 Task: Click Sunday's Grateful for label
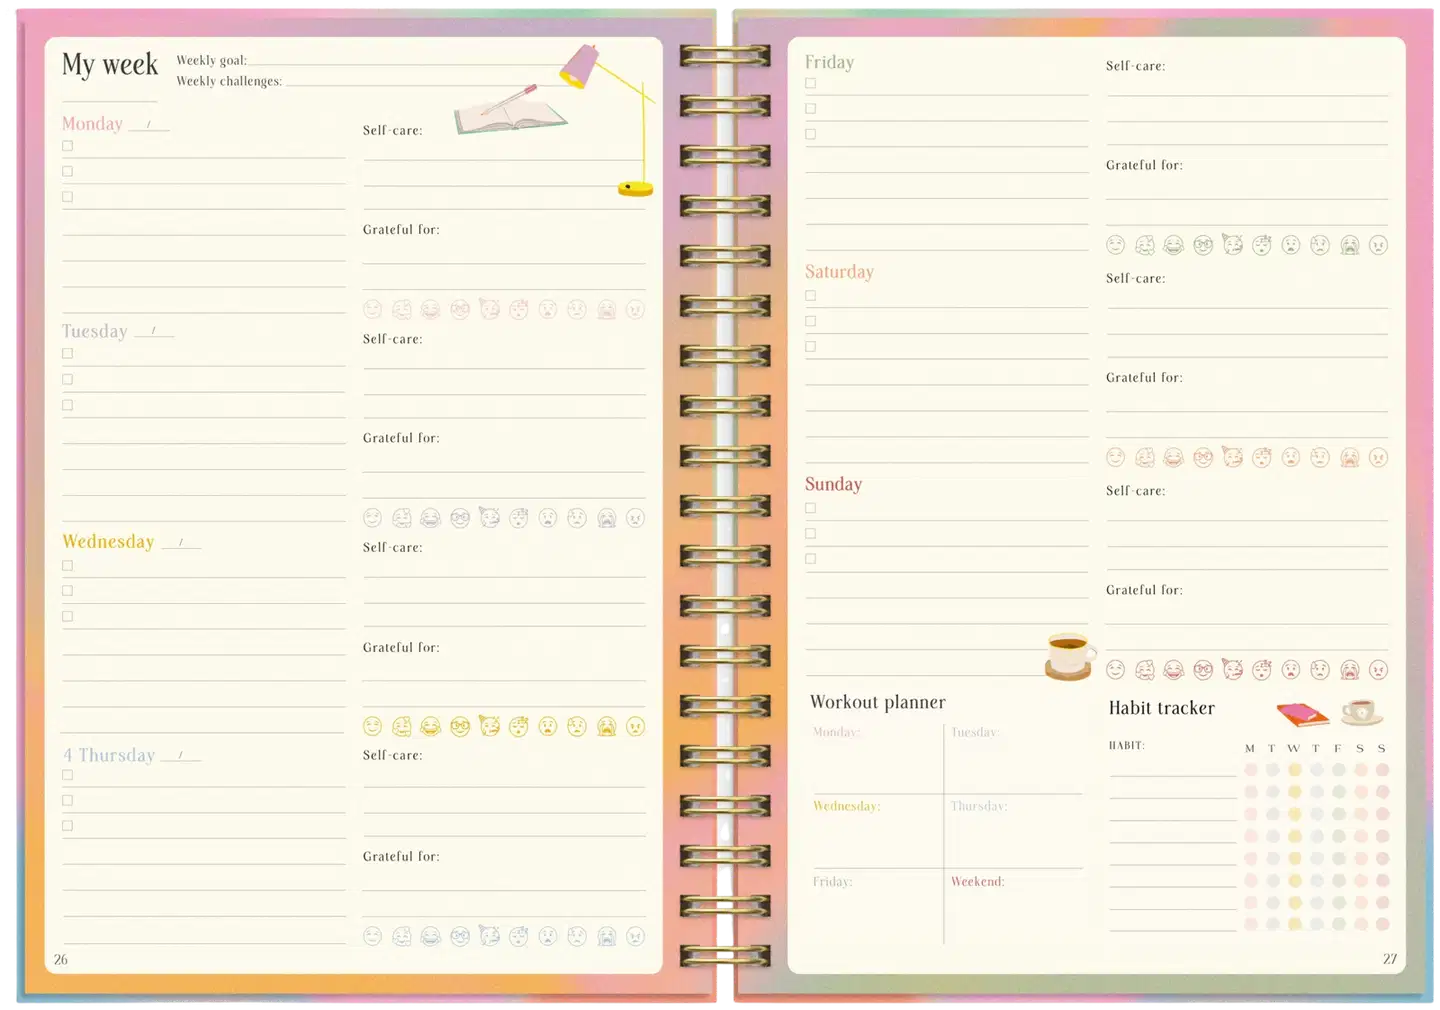click(1144, 590)
